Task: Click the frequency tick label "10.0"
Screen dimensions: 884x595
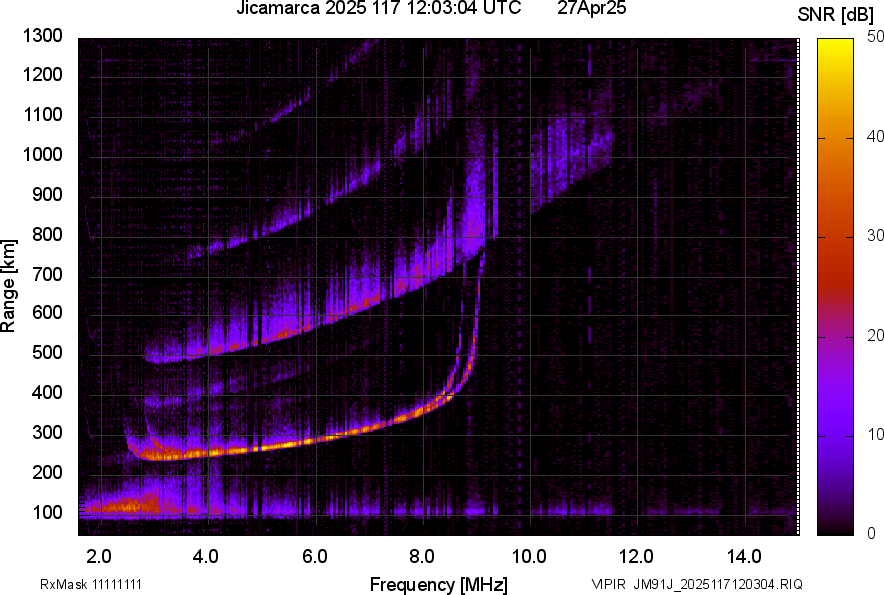Action: [529, 557]
